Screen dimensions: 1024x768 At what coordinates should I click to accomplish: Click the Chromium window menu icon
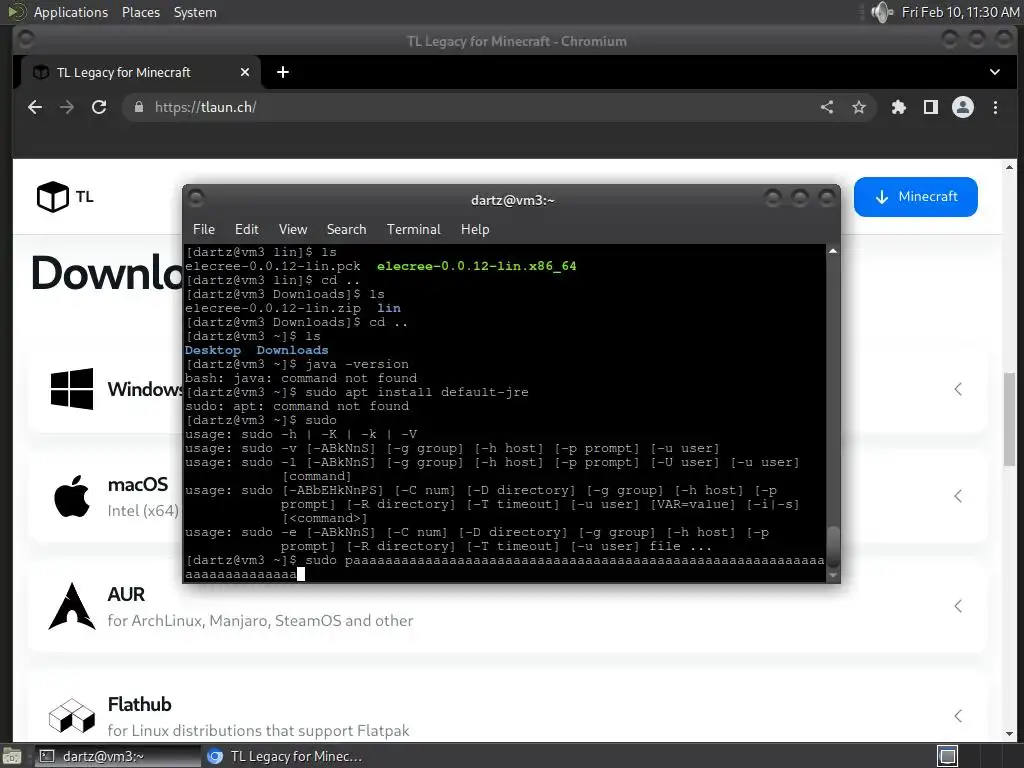26,40
